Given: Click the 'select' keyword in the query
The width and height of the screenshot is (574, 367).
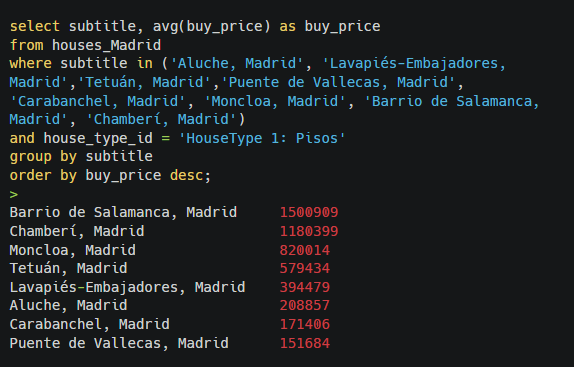Looking at the screenshot, I should pyautogui.click(x=35, y=26).
